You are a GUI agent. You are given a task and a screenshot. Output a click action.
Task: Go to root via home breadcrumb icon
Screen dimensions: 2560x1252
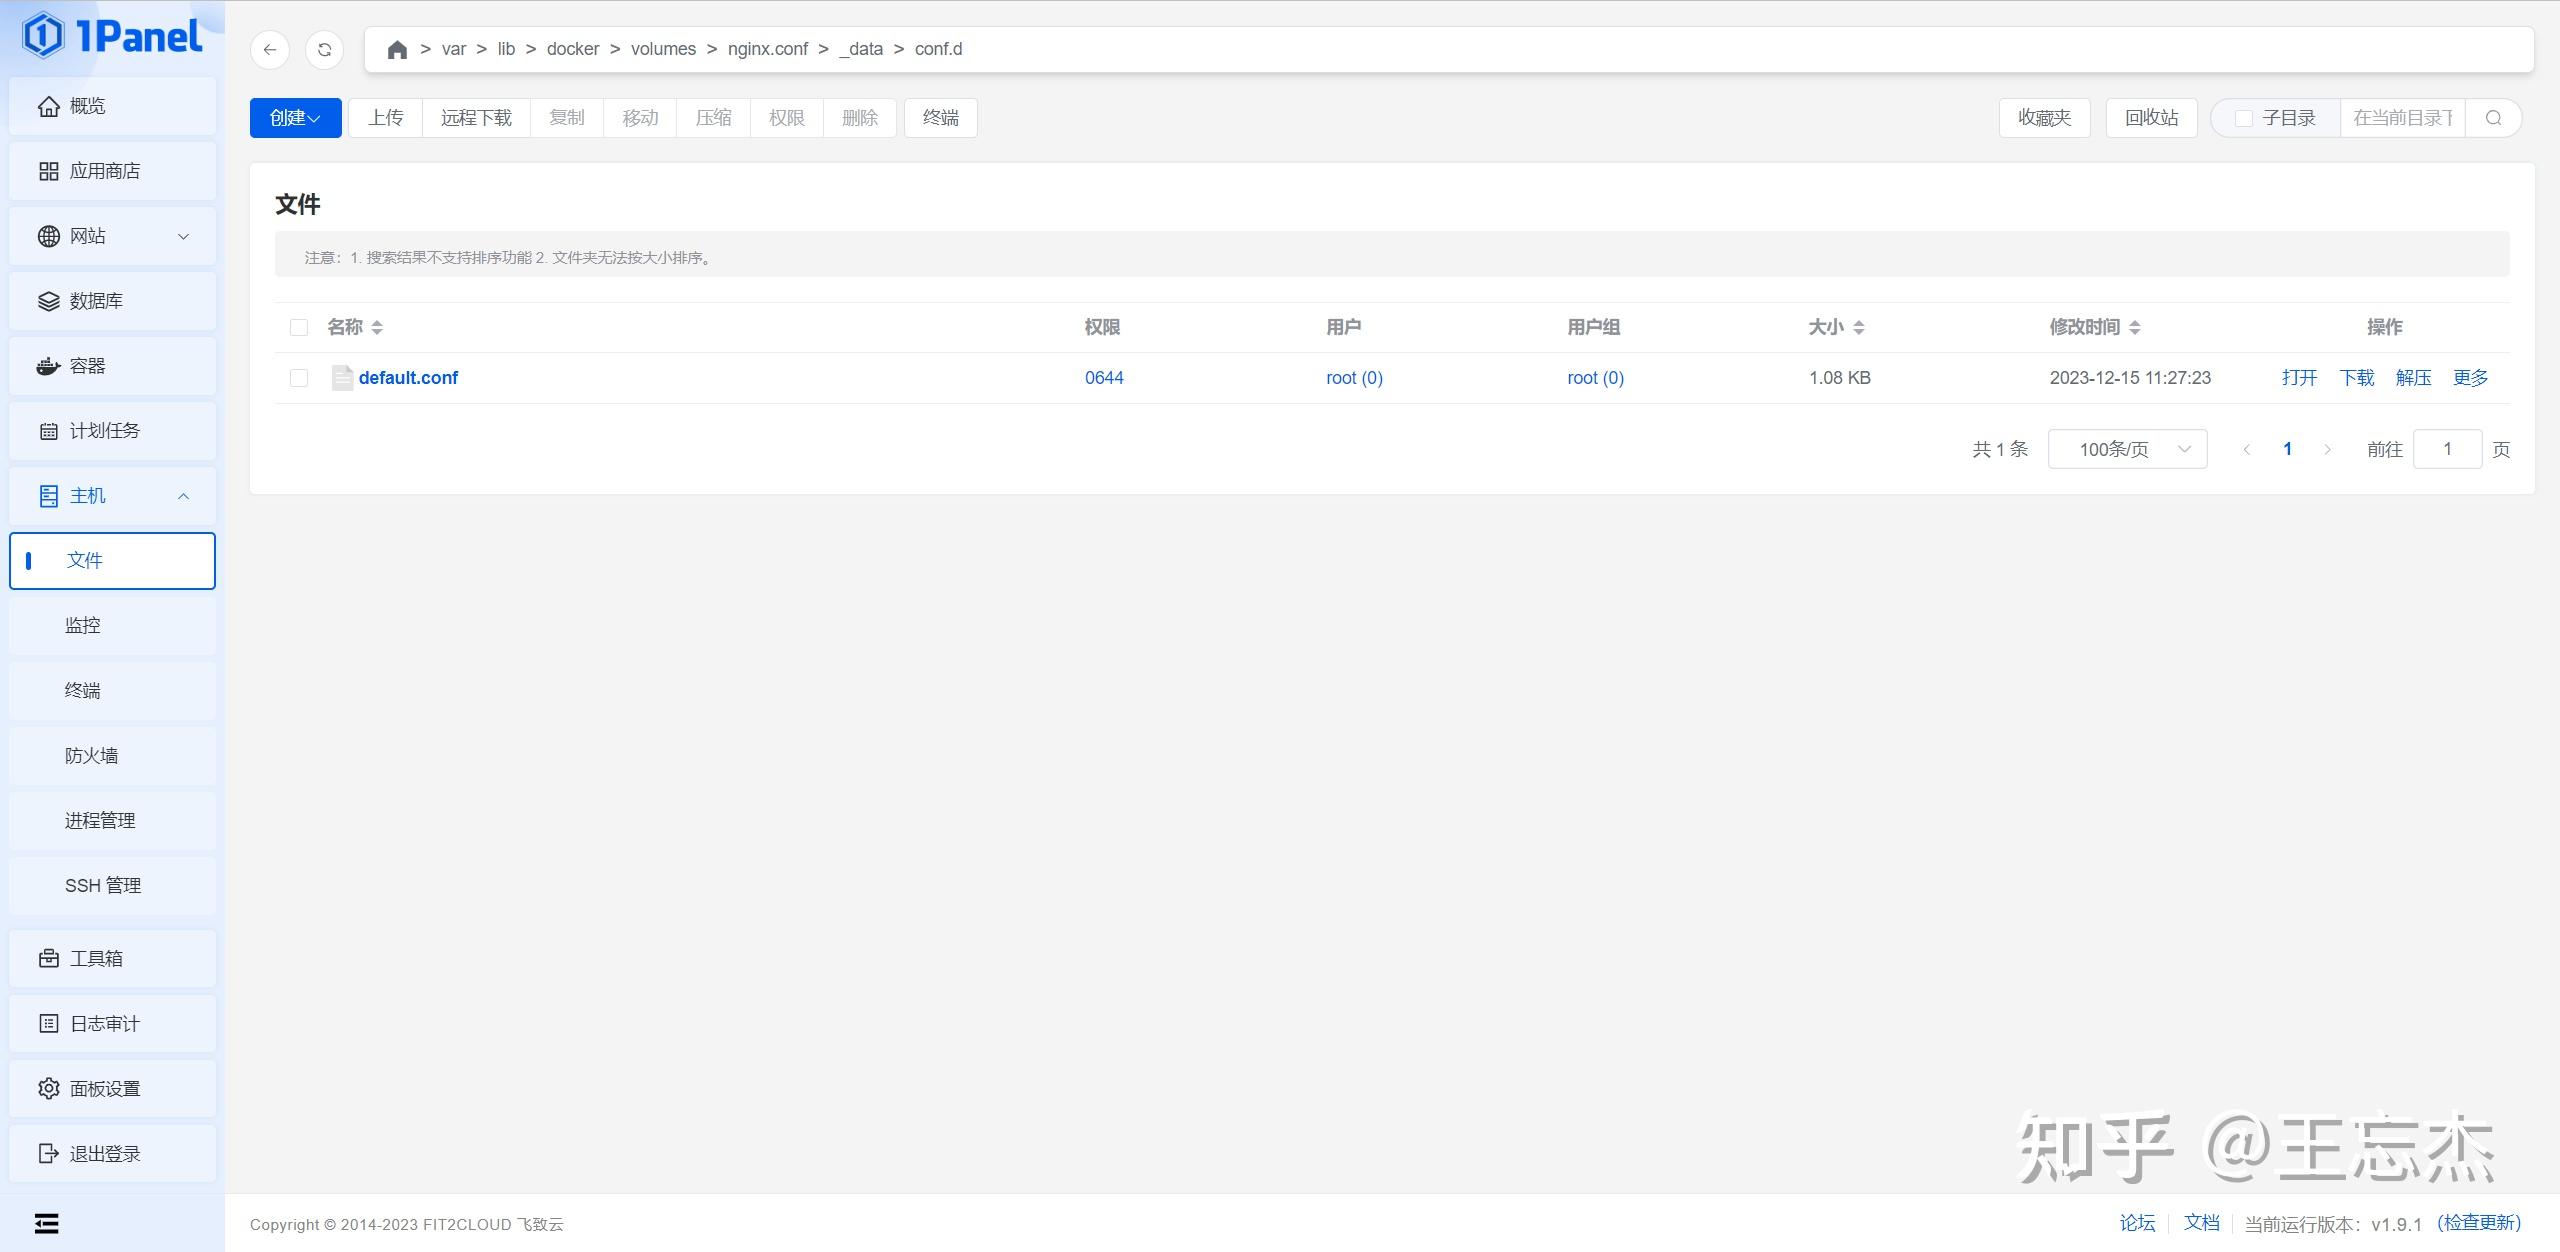tap(397, 50)
